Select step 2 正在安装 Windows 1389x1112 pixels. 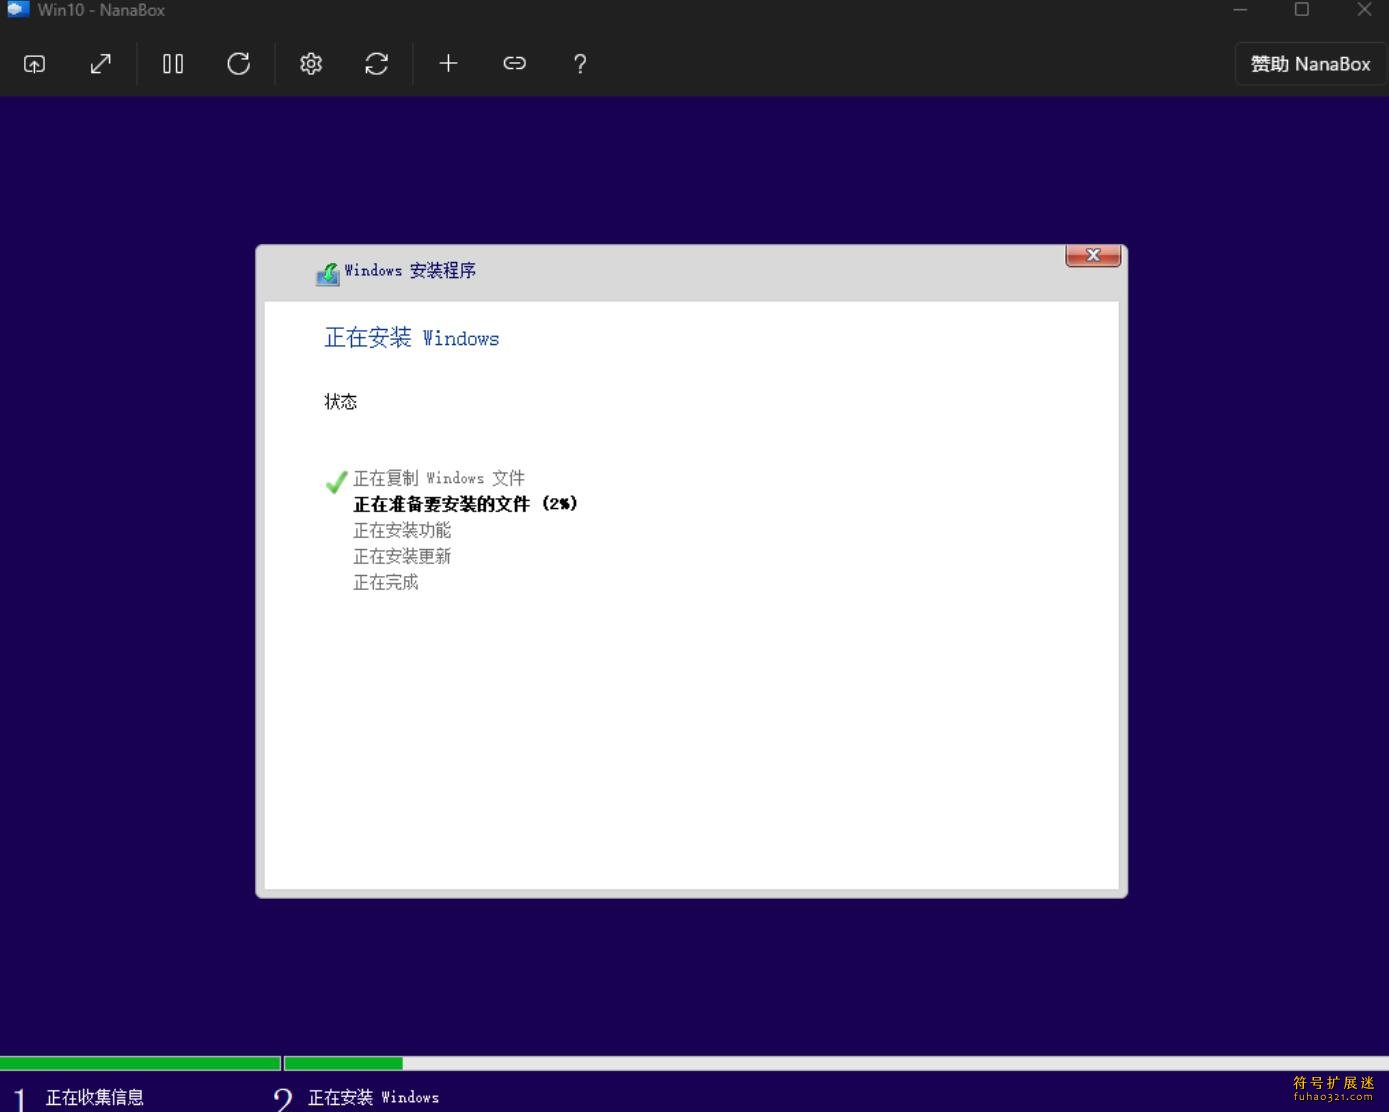tap(374, 1097)
